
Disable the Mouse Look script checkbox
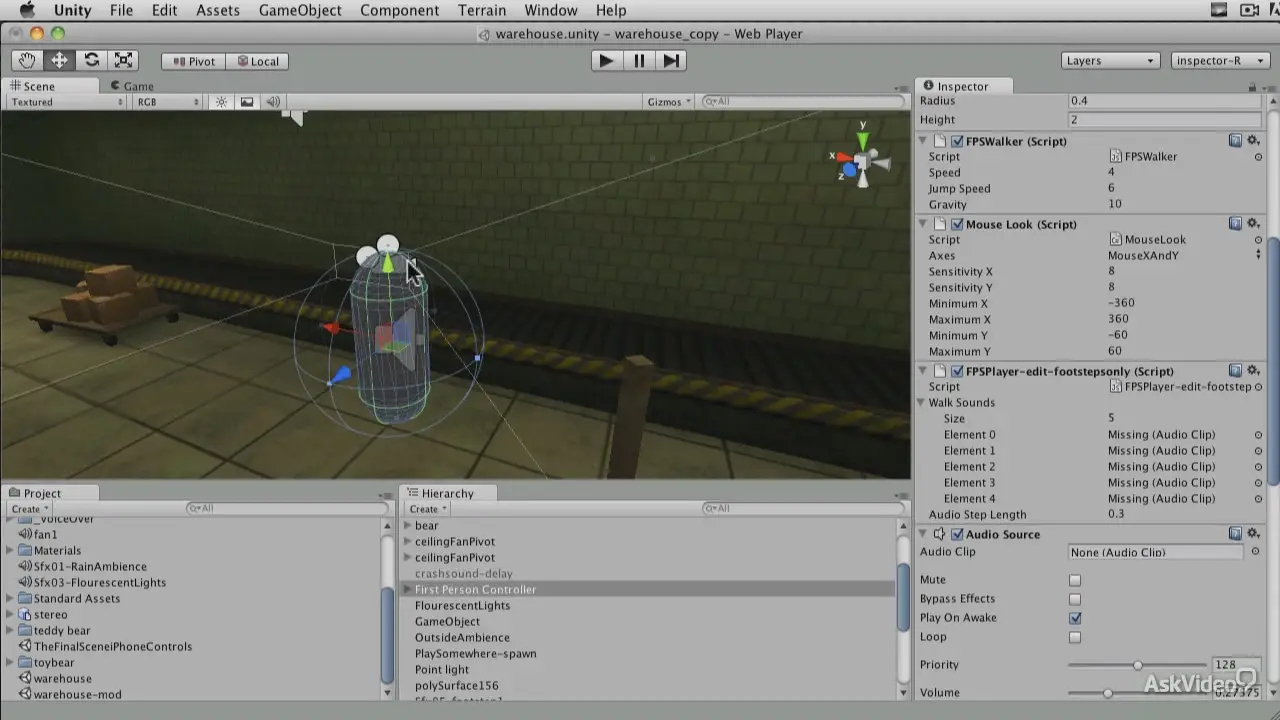coord(957,224)
